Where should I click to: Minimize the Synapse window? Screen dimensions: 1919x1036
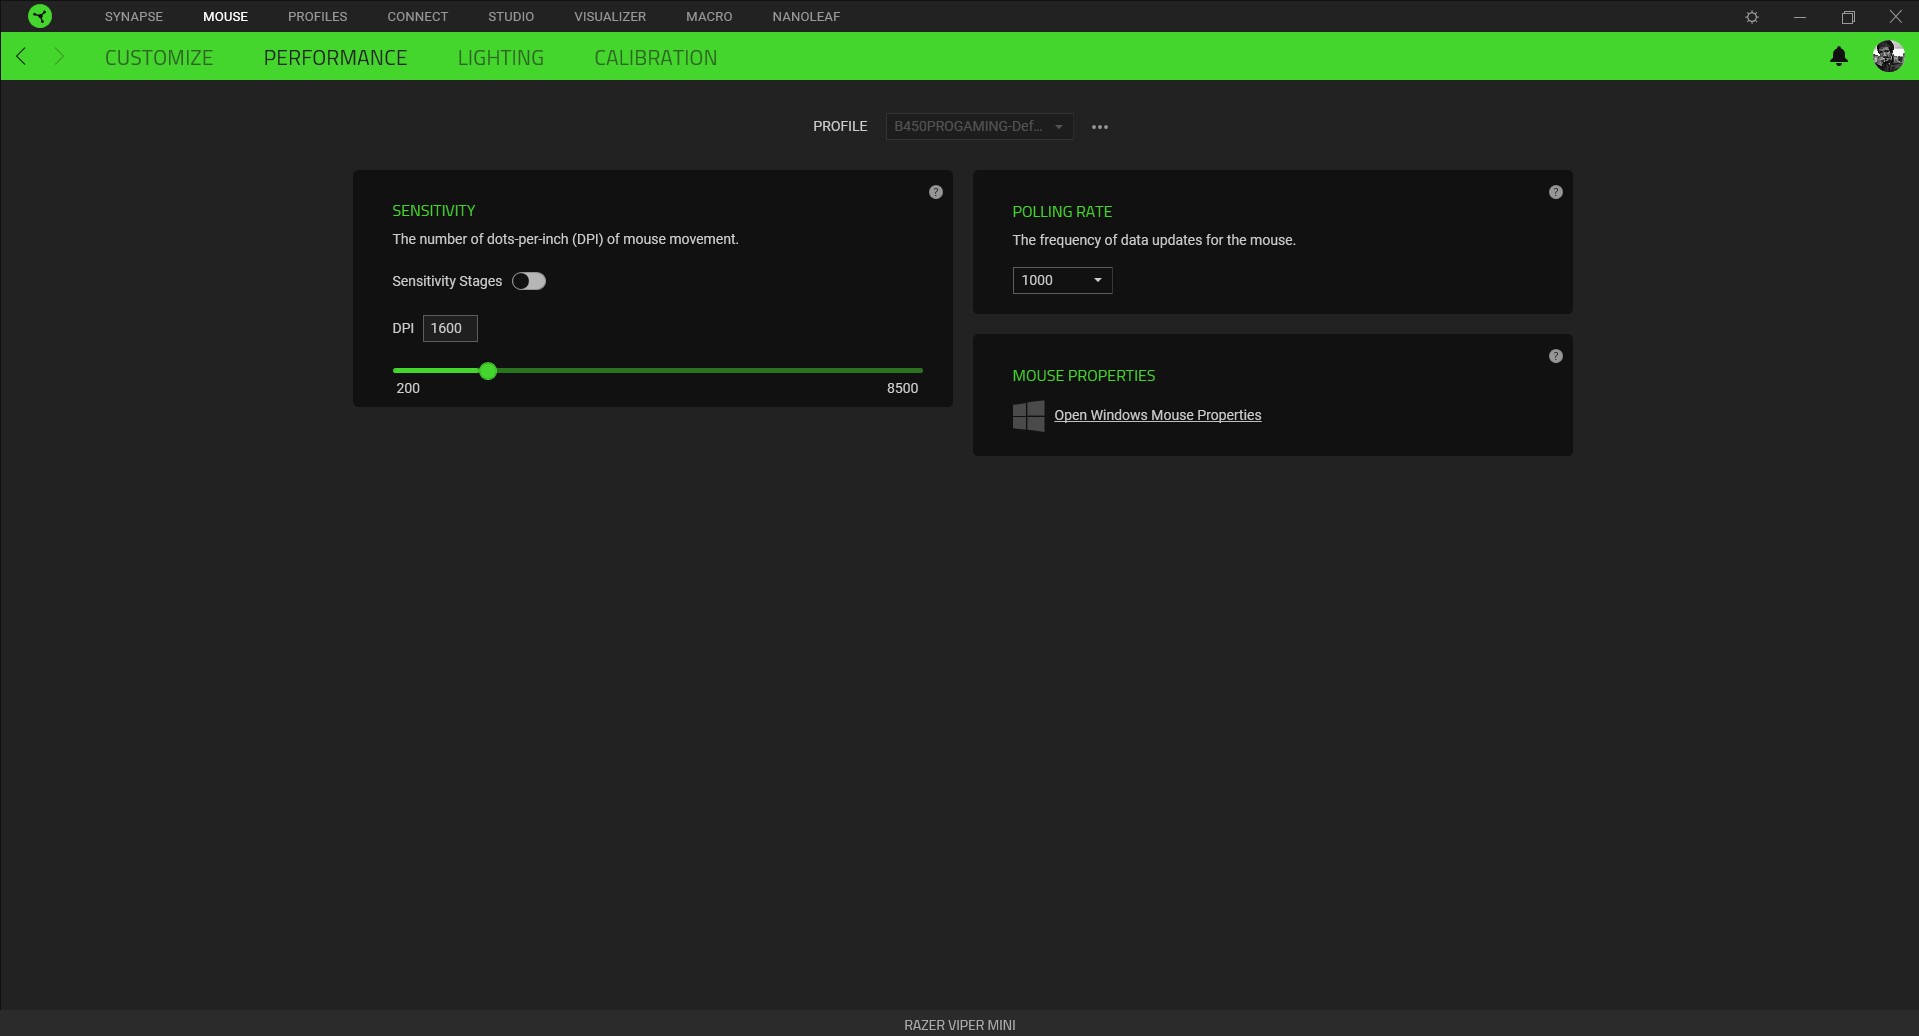tap(1800, 17)
